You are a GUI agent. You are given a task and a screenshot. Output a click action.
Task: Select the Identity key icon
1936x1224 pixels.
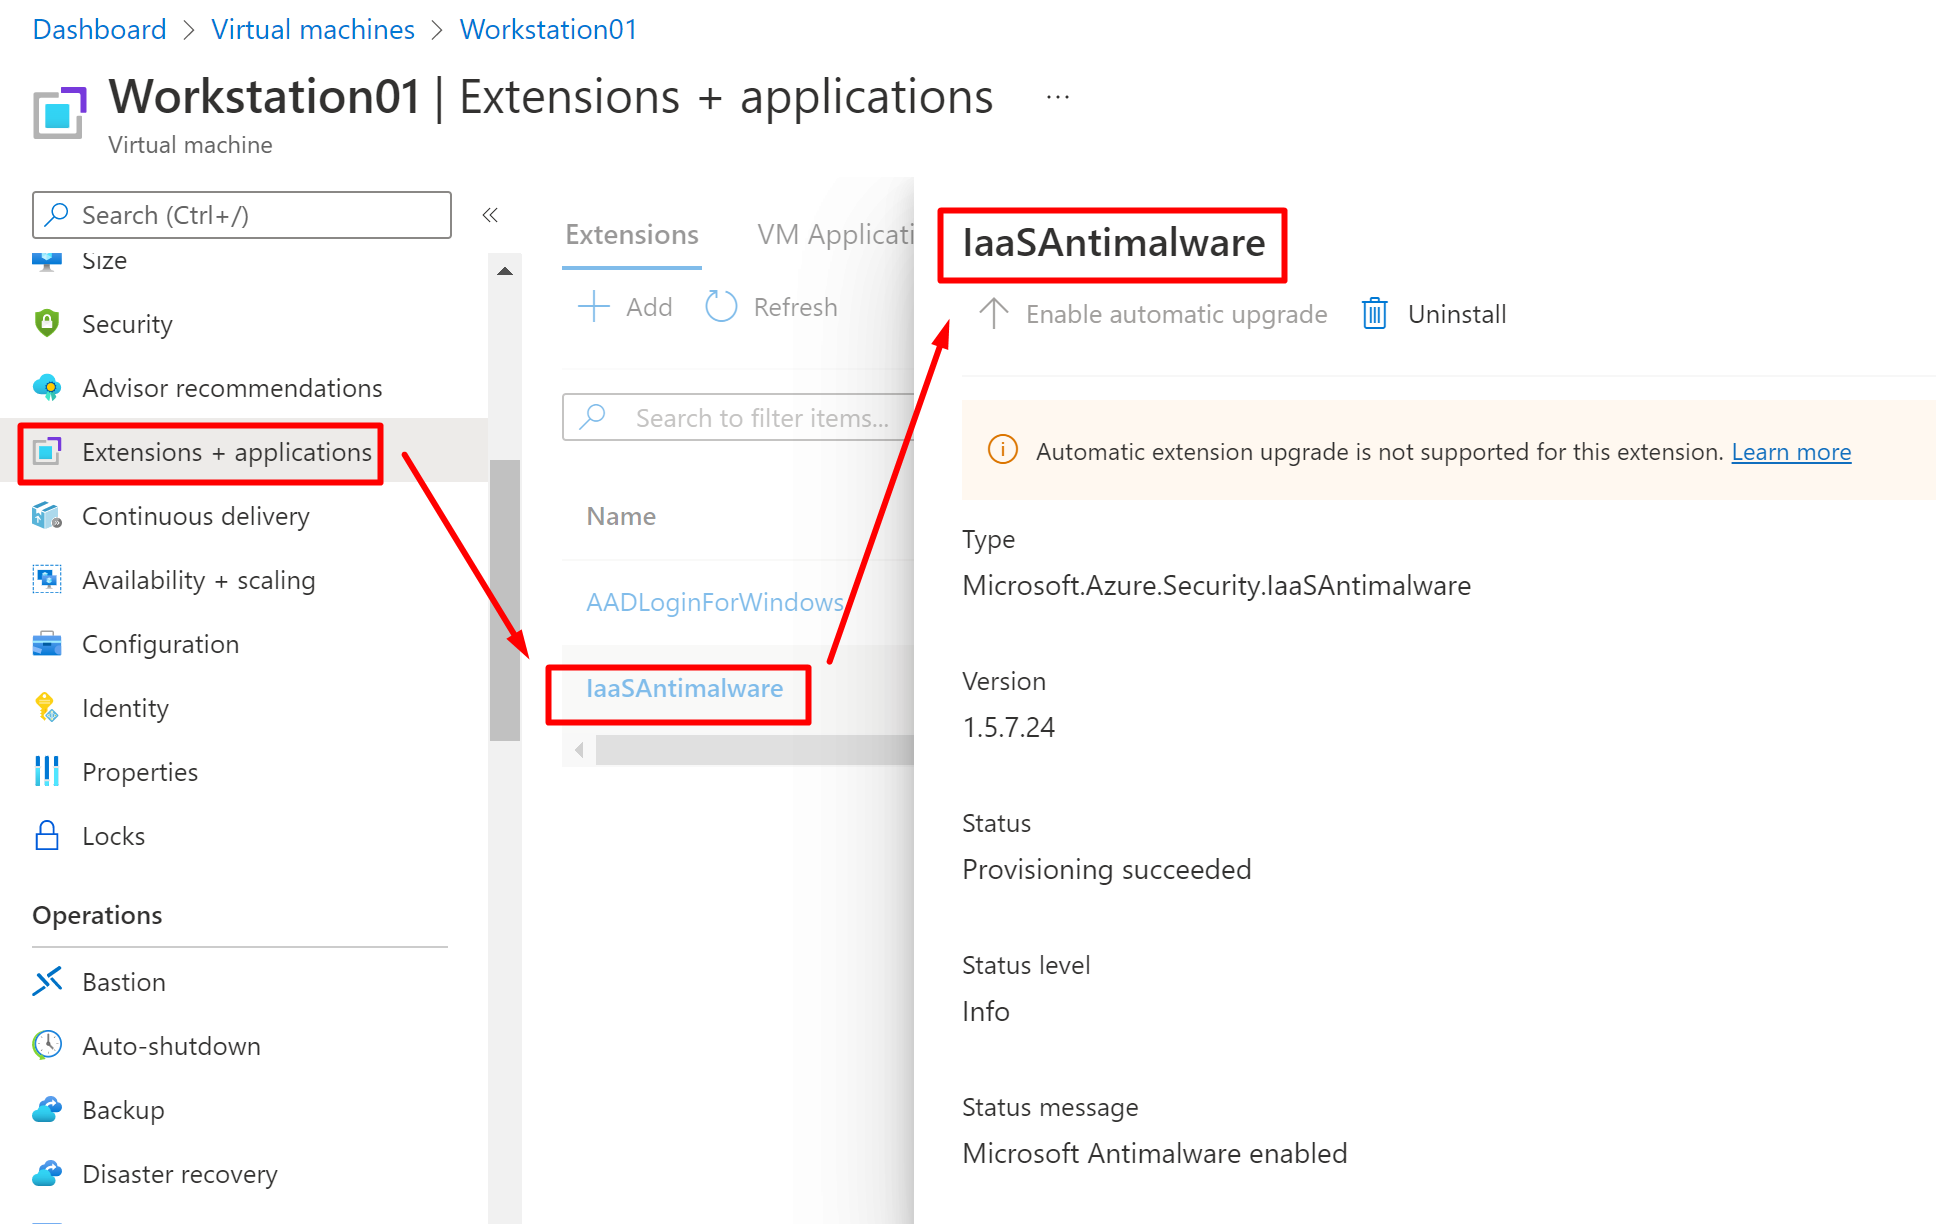pos(47,707)
